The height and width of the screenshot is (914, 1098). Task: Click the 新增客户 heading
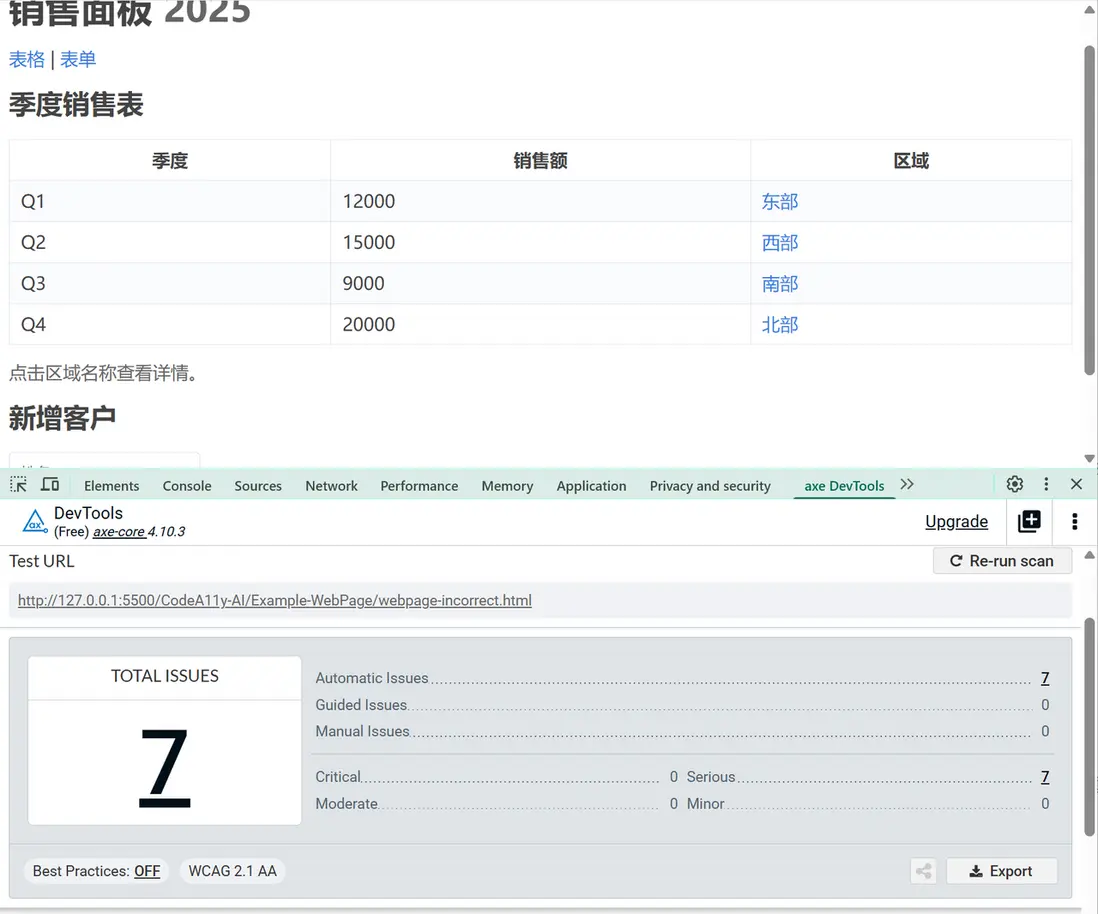tap(62, 418)
